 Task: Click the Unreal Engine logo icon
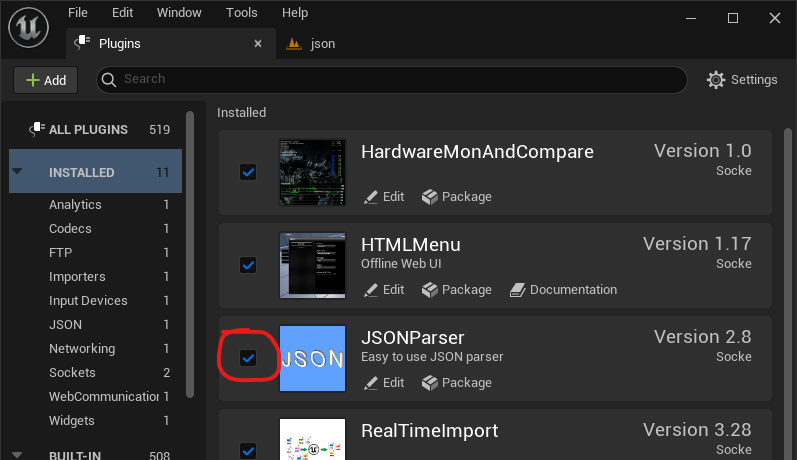29,27
